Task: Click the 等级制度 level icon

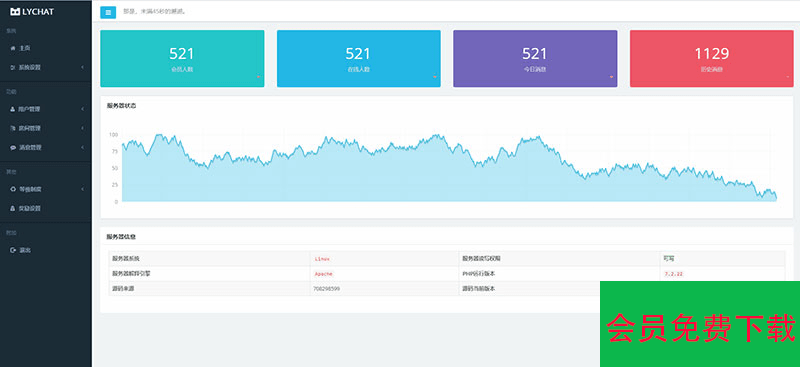Action: 13,189
